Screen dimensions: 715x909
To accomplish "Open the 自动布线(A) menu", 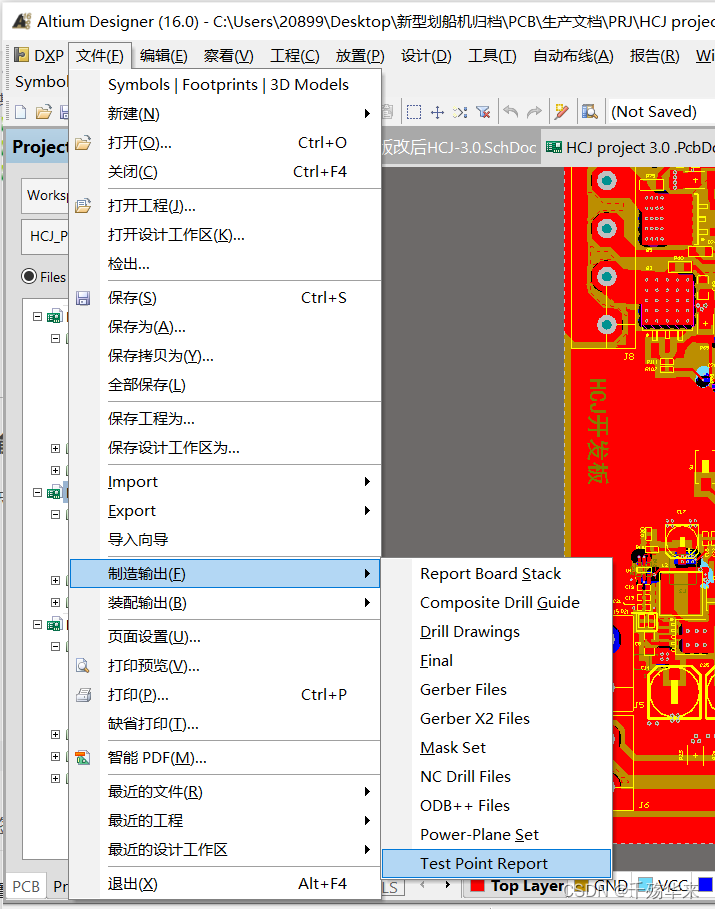I will click(573, 56).
